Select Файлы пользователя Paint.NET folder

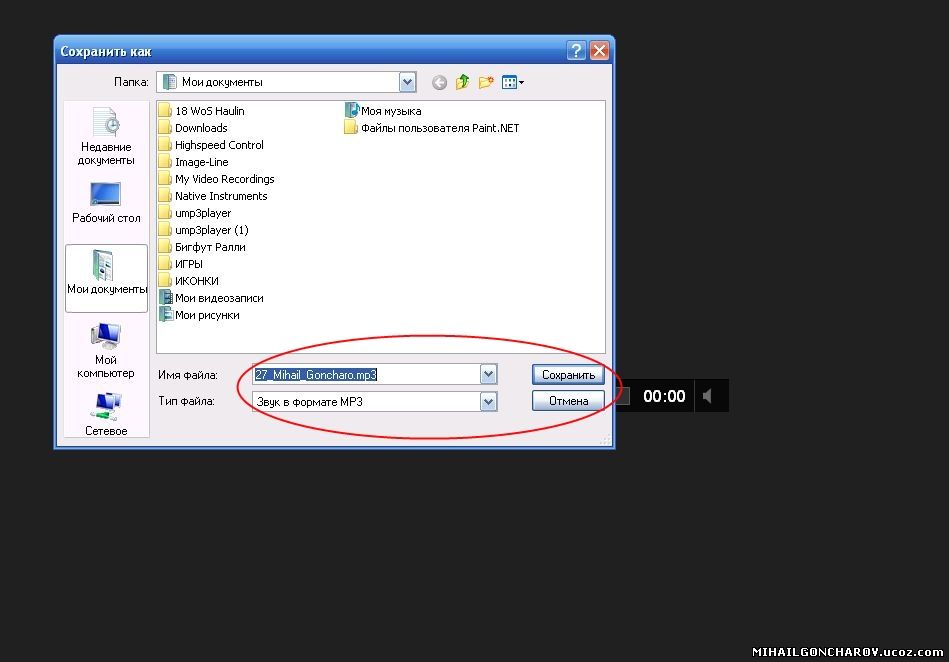432,128
